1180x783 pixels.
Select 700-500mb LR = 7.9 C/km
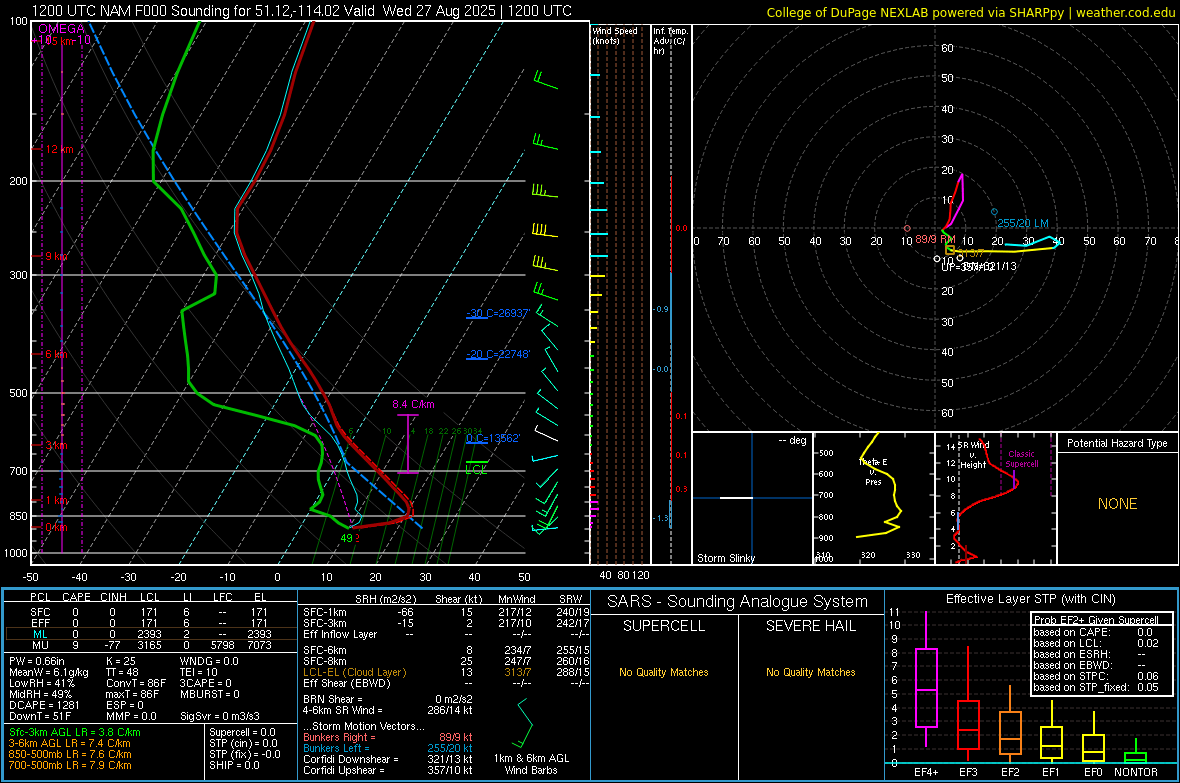coord(70,765)
